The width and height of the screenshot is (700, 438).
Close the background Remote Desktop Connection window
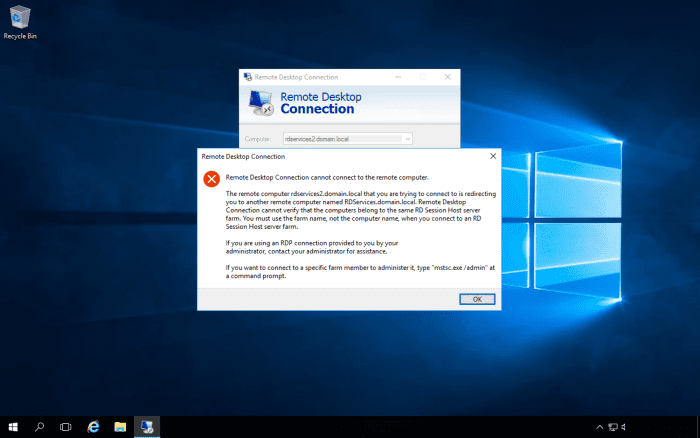(x=448, y=77)
